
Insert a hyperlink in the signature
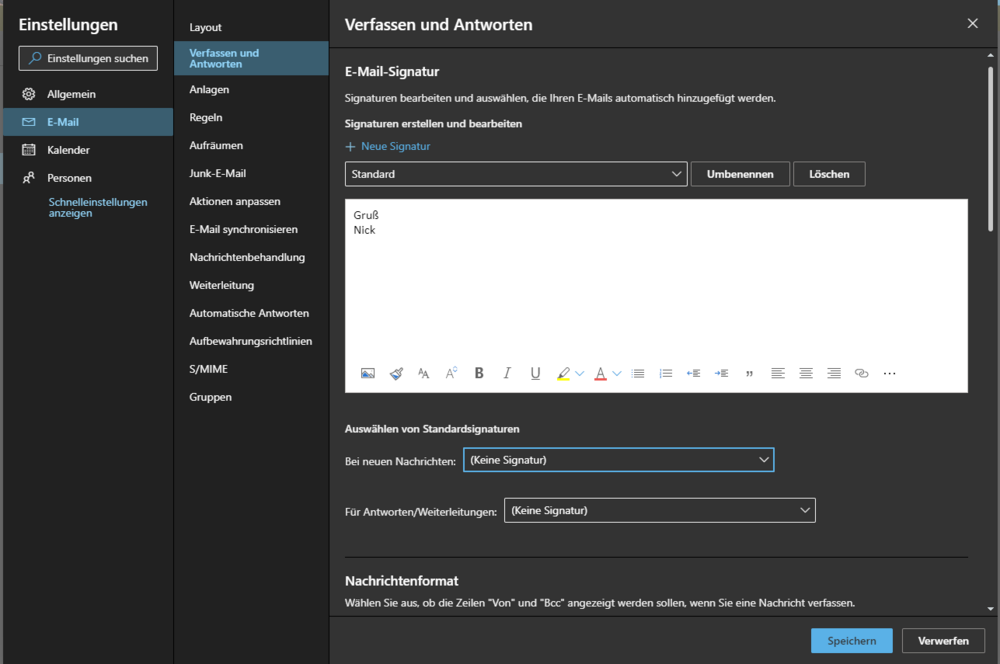point(861,374)
